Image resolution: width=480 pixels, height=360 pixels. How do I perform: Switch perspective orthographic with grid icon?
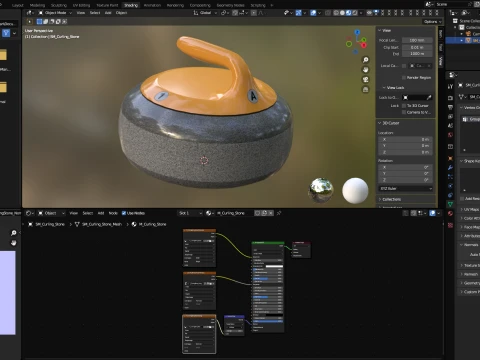coord(366,89)
